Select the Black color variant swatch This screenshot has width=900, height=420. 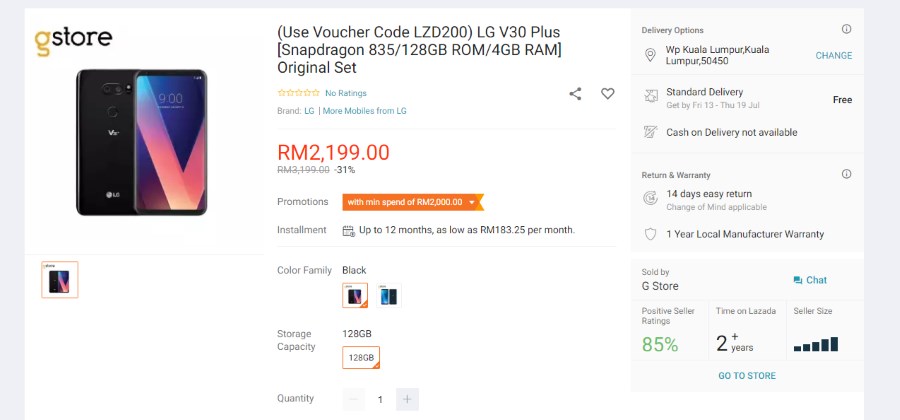click(355, 295)
